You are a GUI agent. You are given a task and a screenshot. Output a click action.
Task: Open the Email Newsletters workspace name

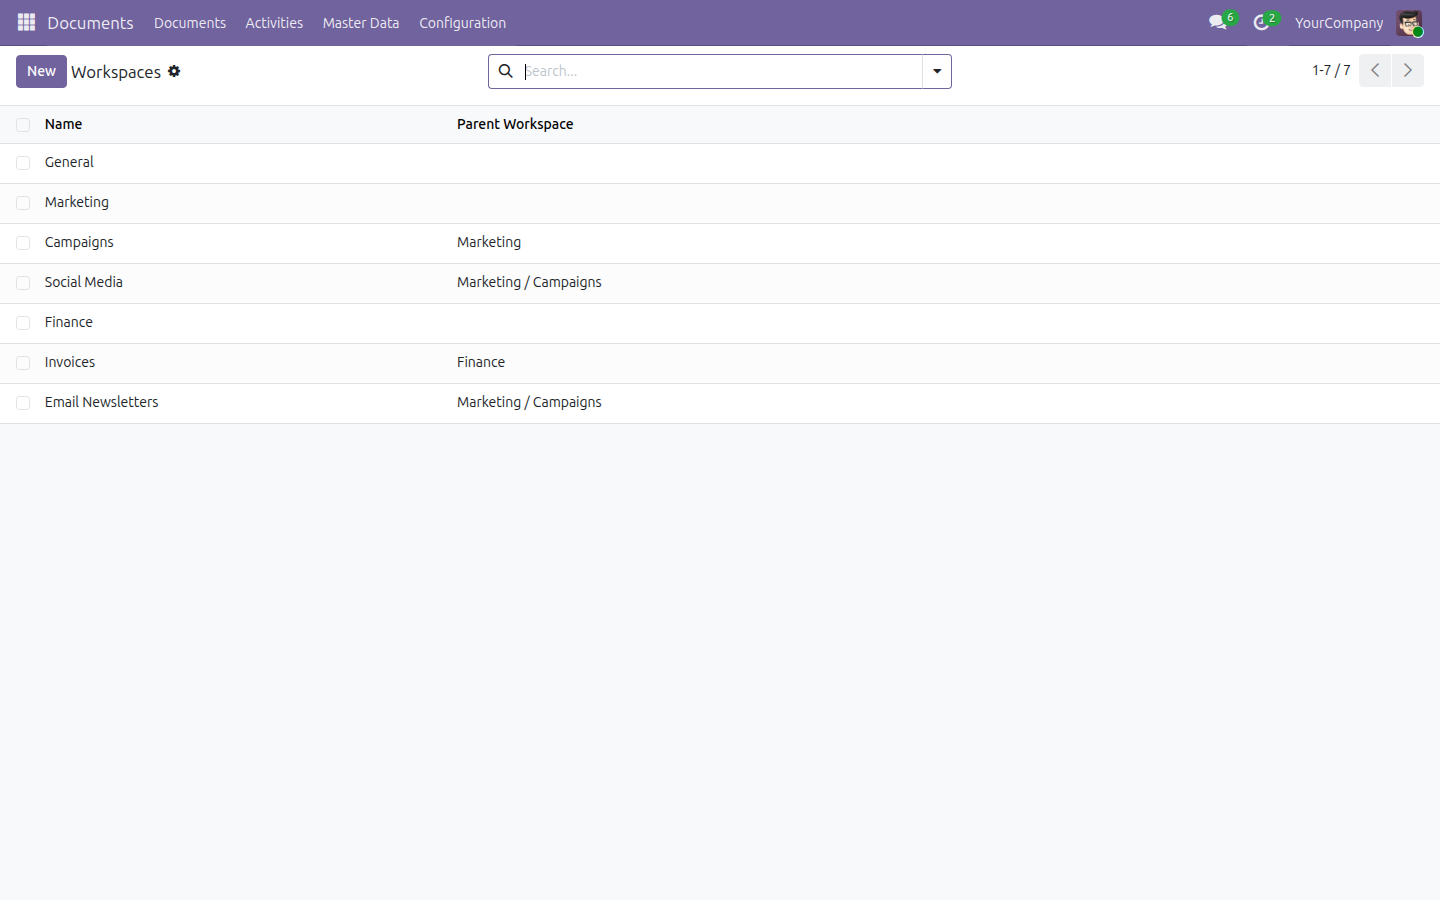[101, 402]
